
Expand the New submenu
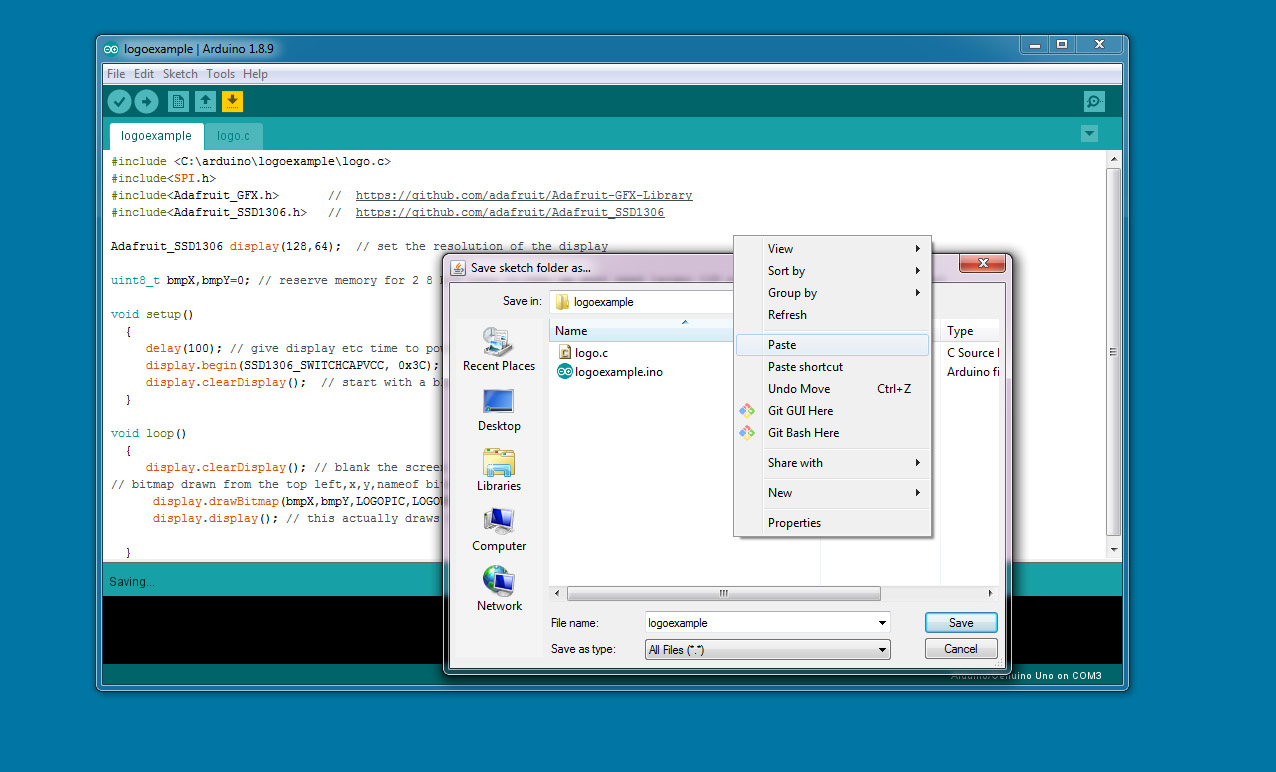point(833,493)
